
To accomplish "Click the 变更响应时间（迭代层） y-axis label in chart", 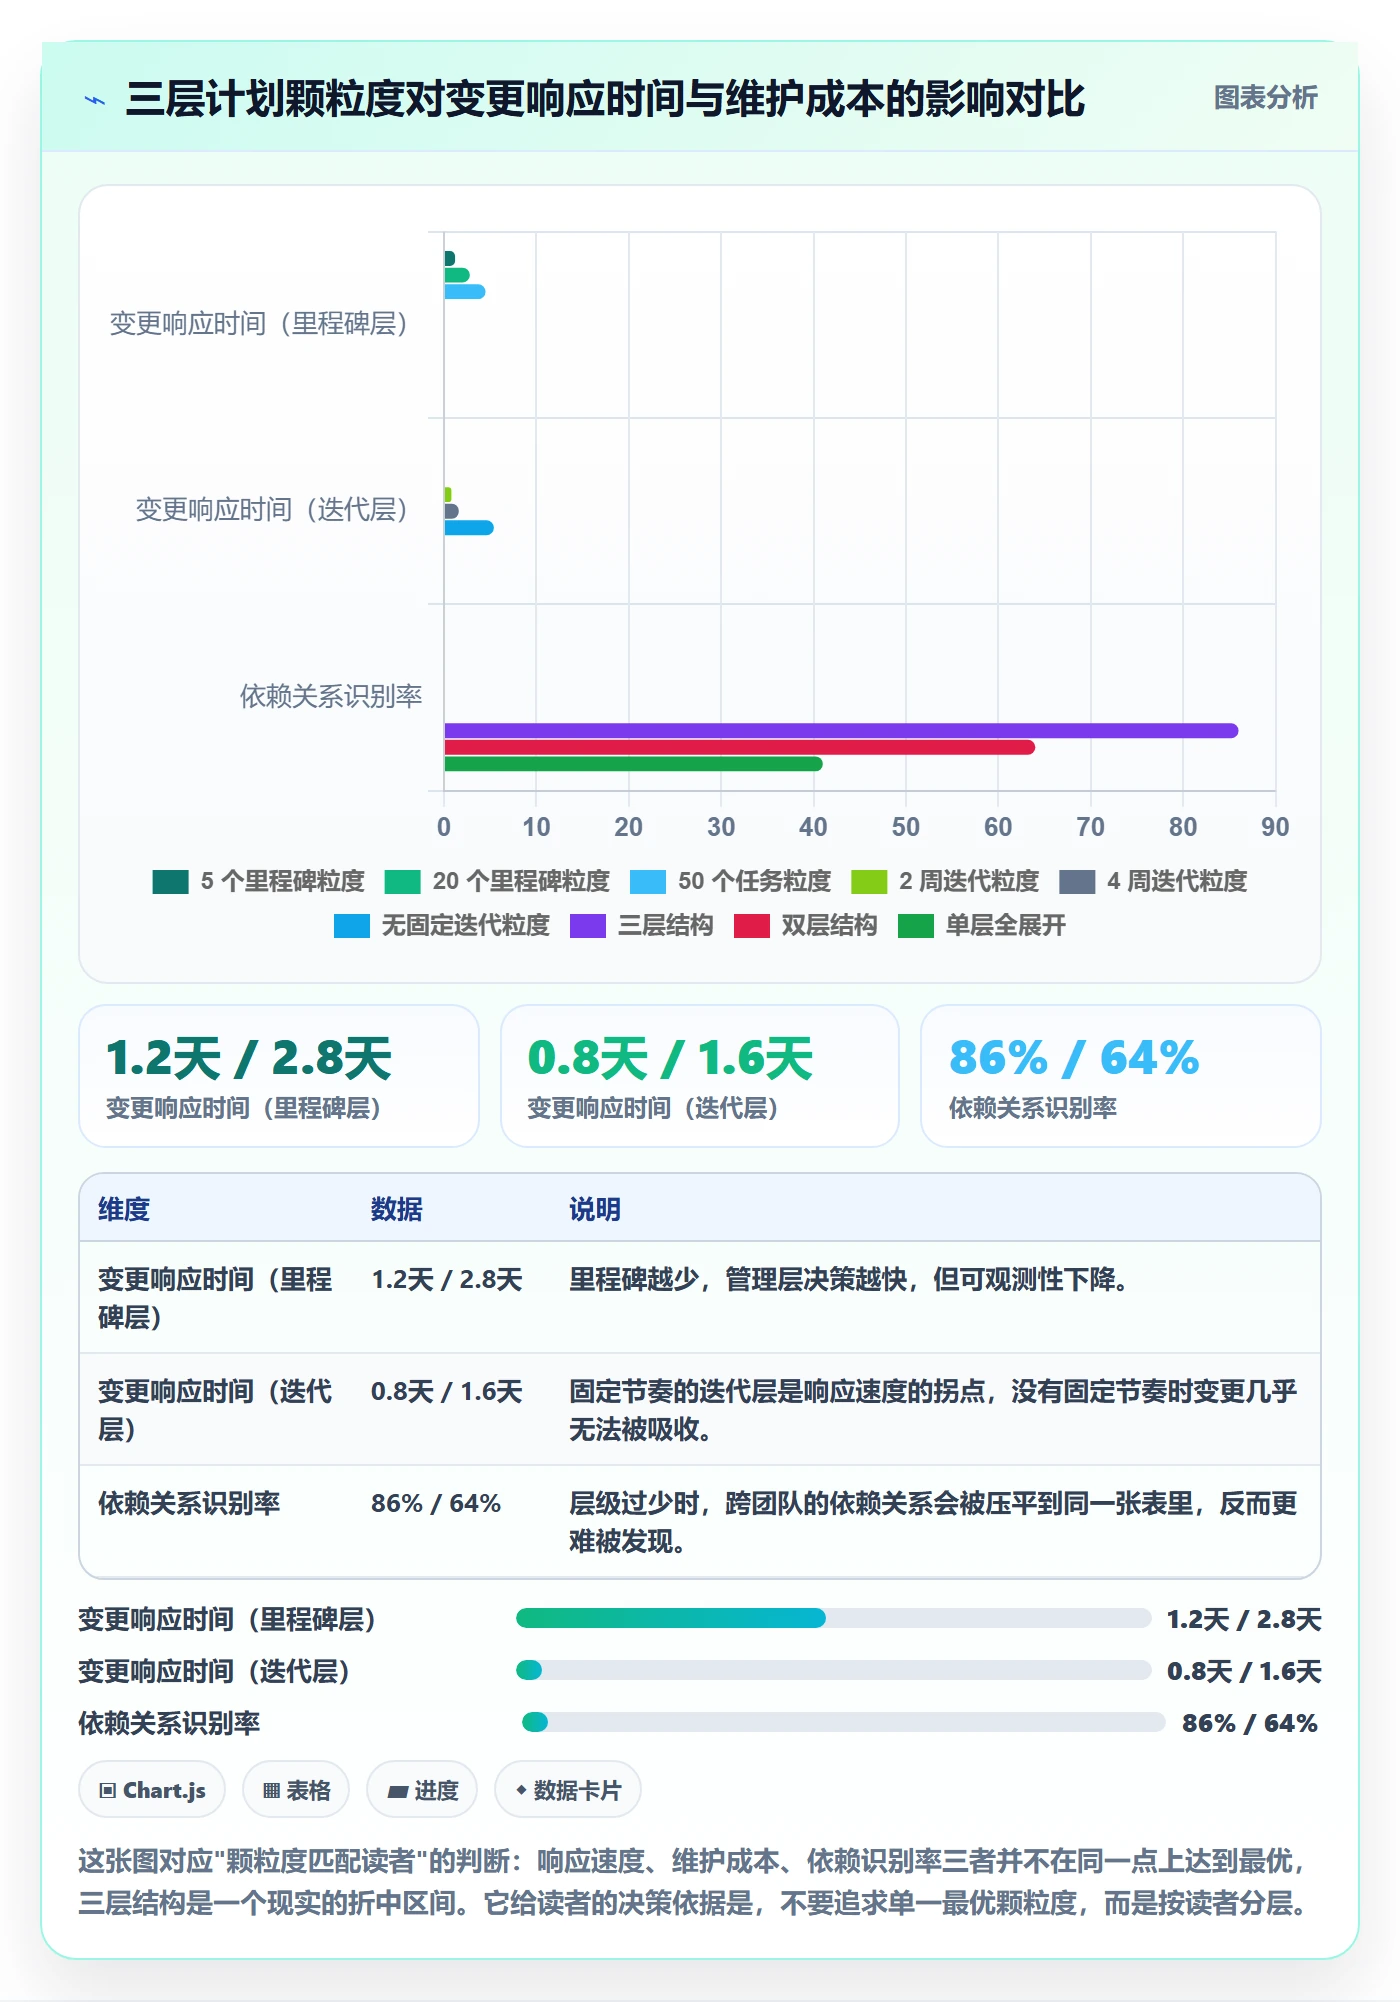I will click(x=272, y=510).
